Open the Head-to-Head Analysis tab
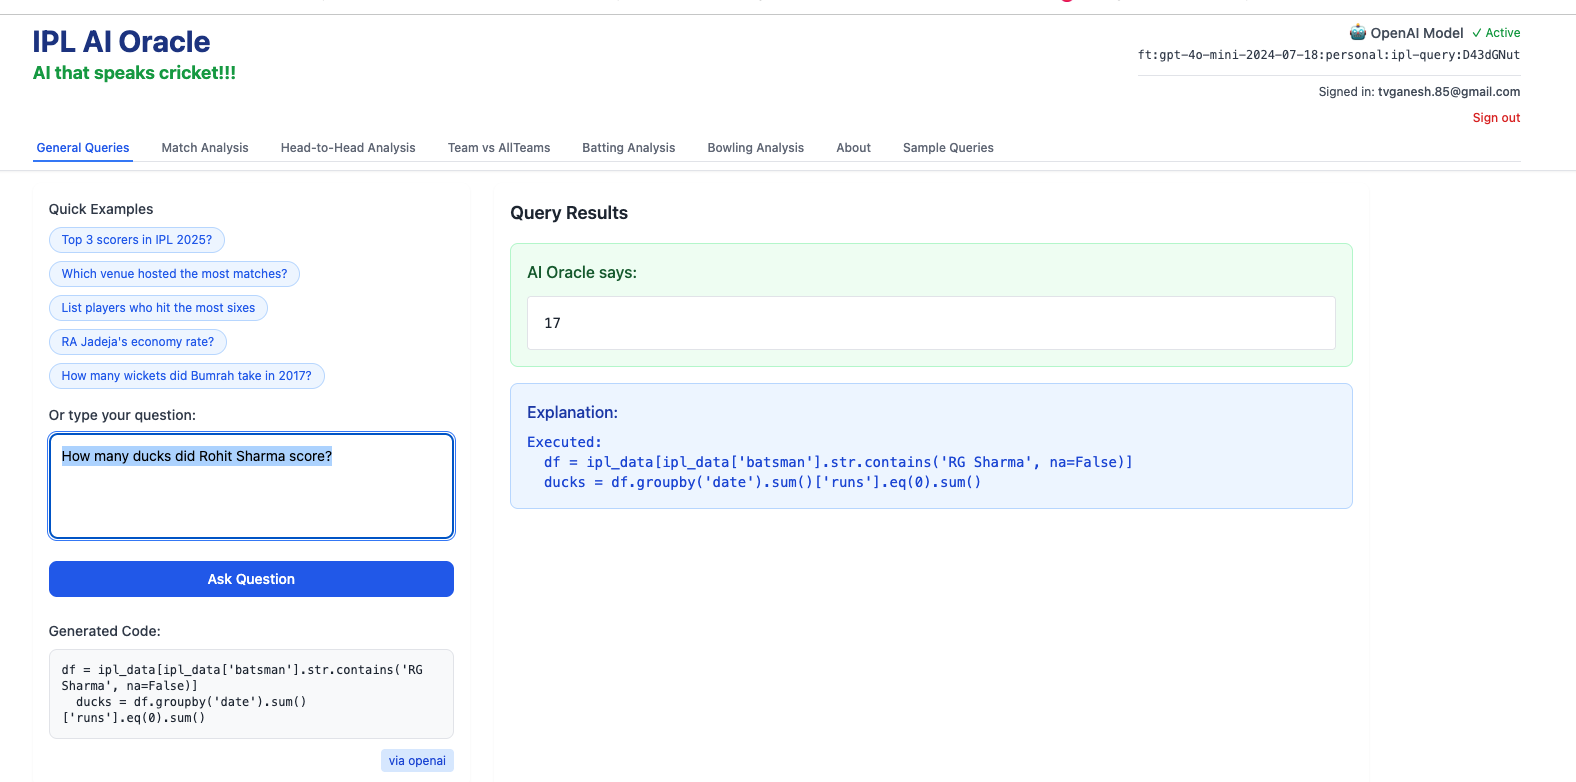 coord(348,148)
